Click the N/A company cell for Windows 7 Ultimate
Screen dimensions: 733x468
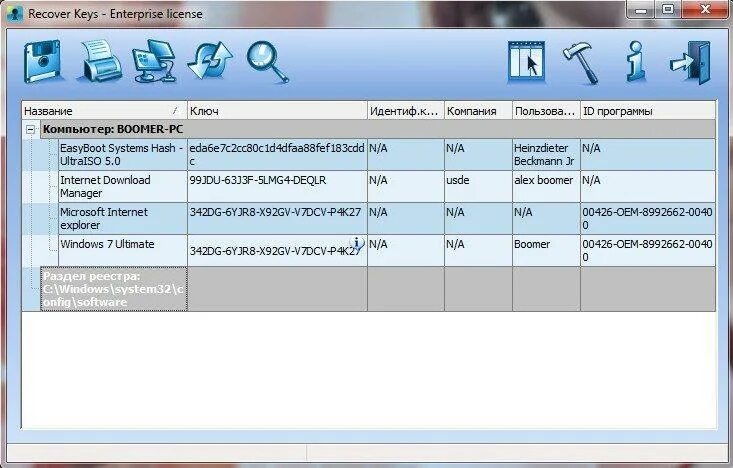point(478,251)
